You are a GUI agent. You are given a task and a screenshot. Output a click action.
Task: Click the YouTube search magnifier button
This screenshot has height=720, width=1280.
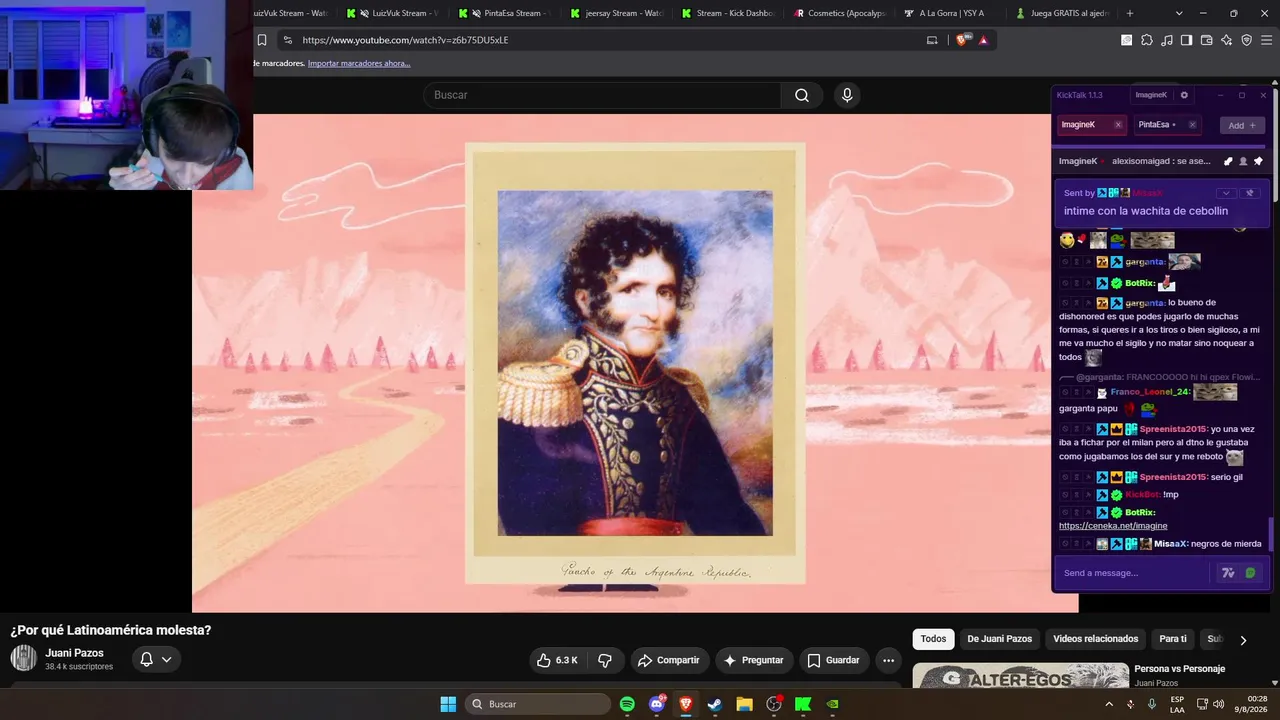click(801, 95)
